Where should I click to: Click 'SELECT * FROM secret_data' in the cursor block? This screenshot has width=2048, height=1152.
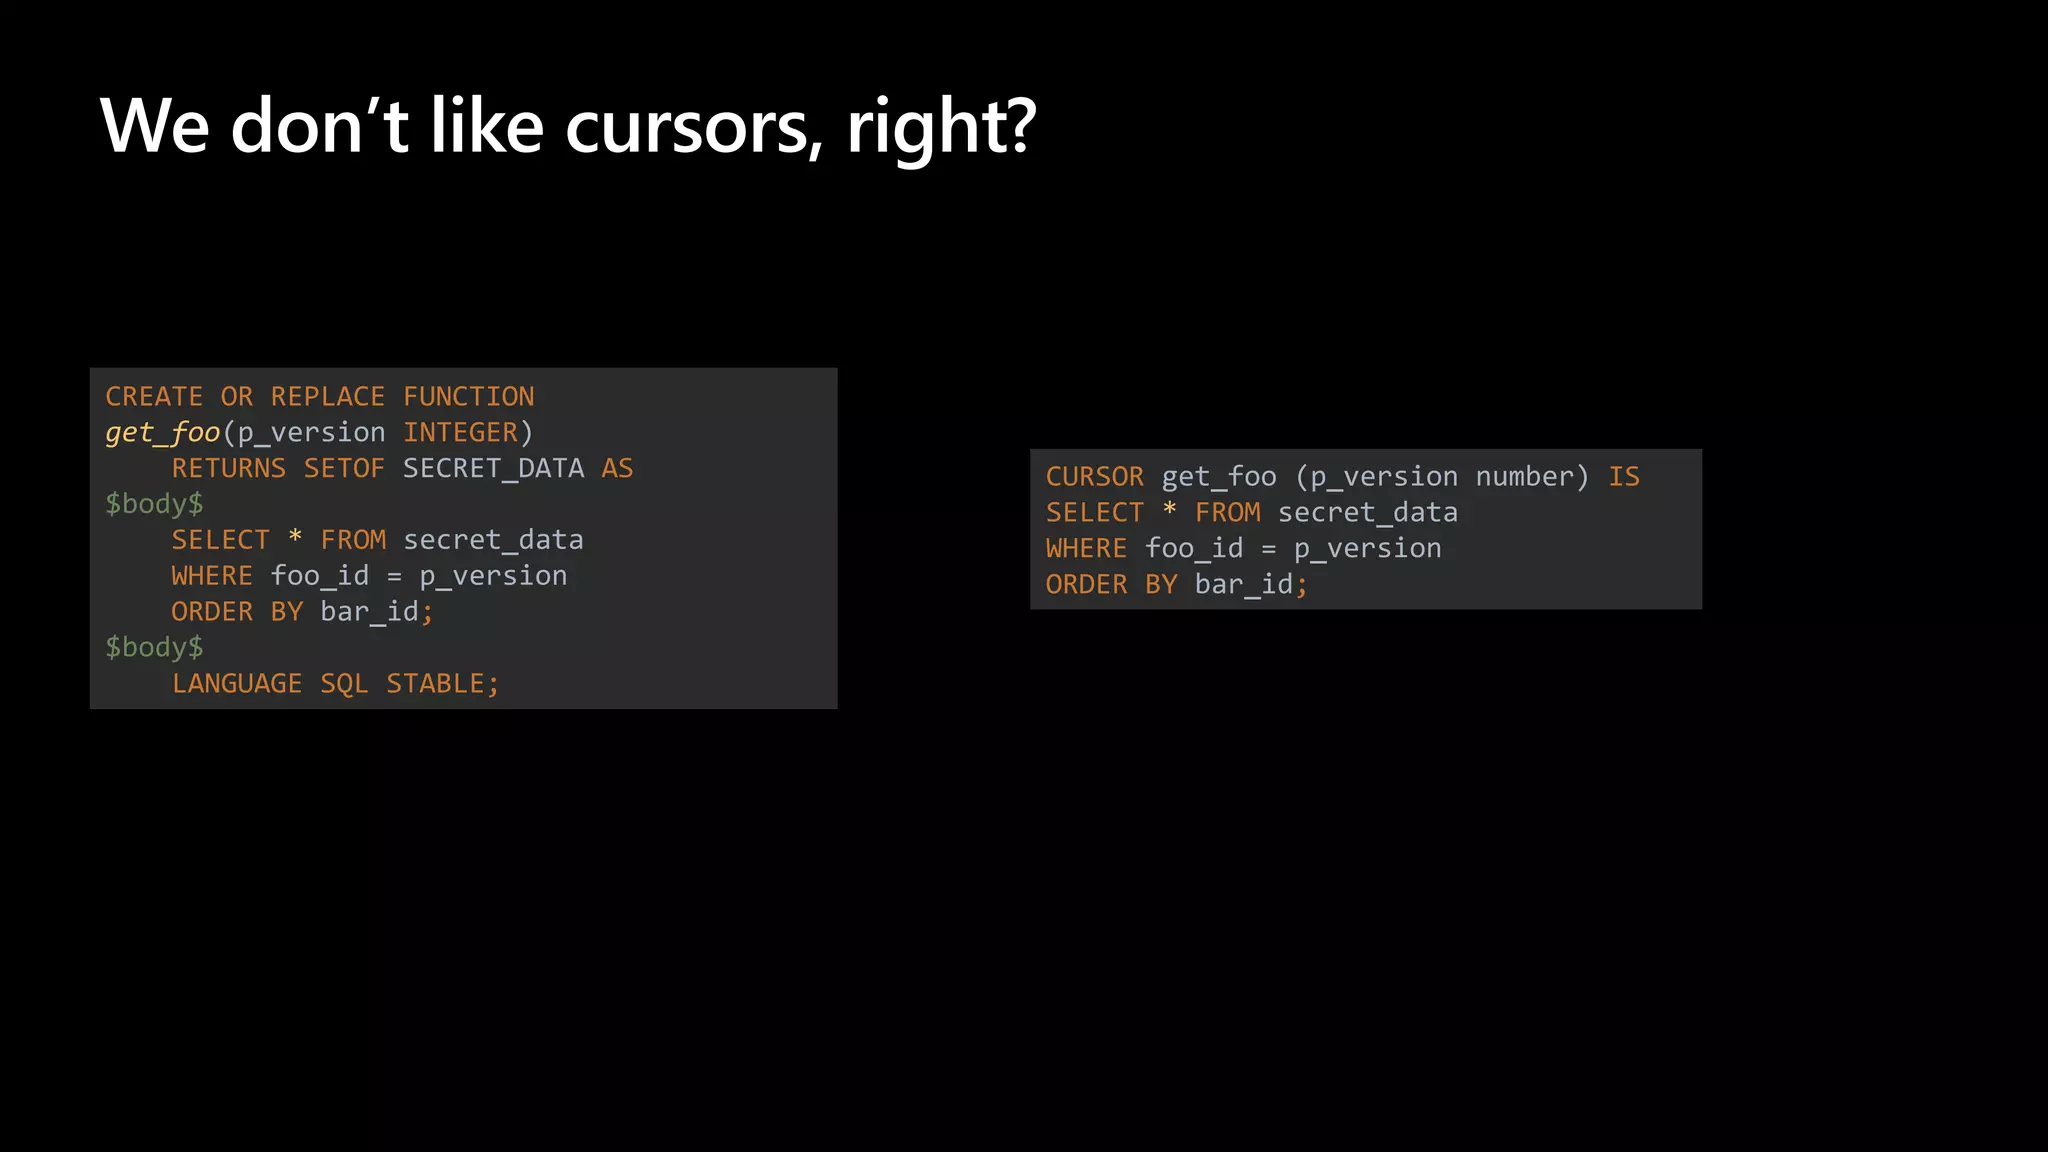pyautogui.click(x=1252, y=513)
